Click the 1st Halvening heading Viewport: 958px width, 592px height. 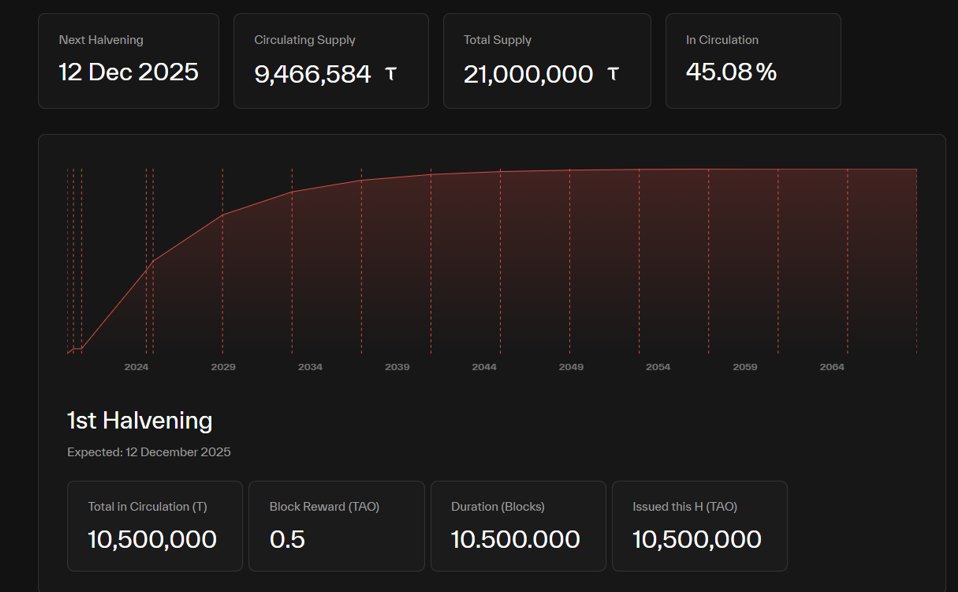140,420
